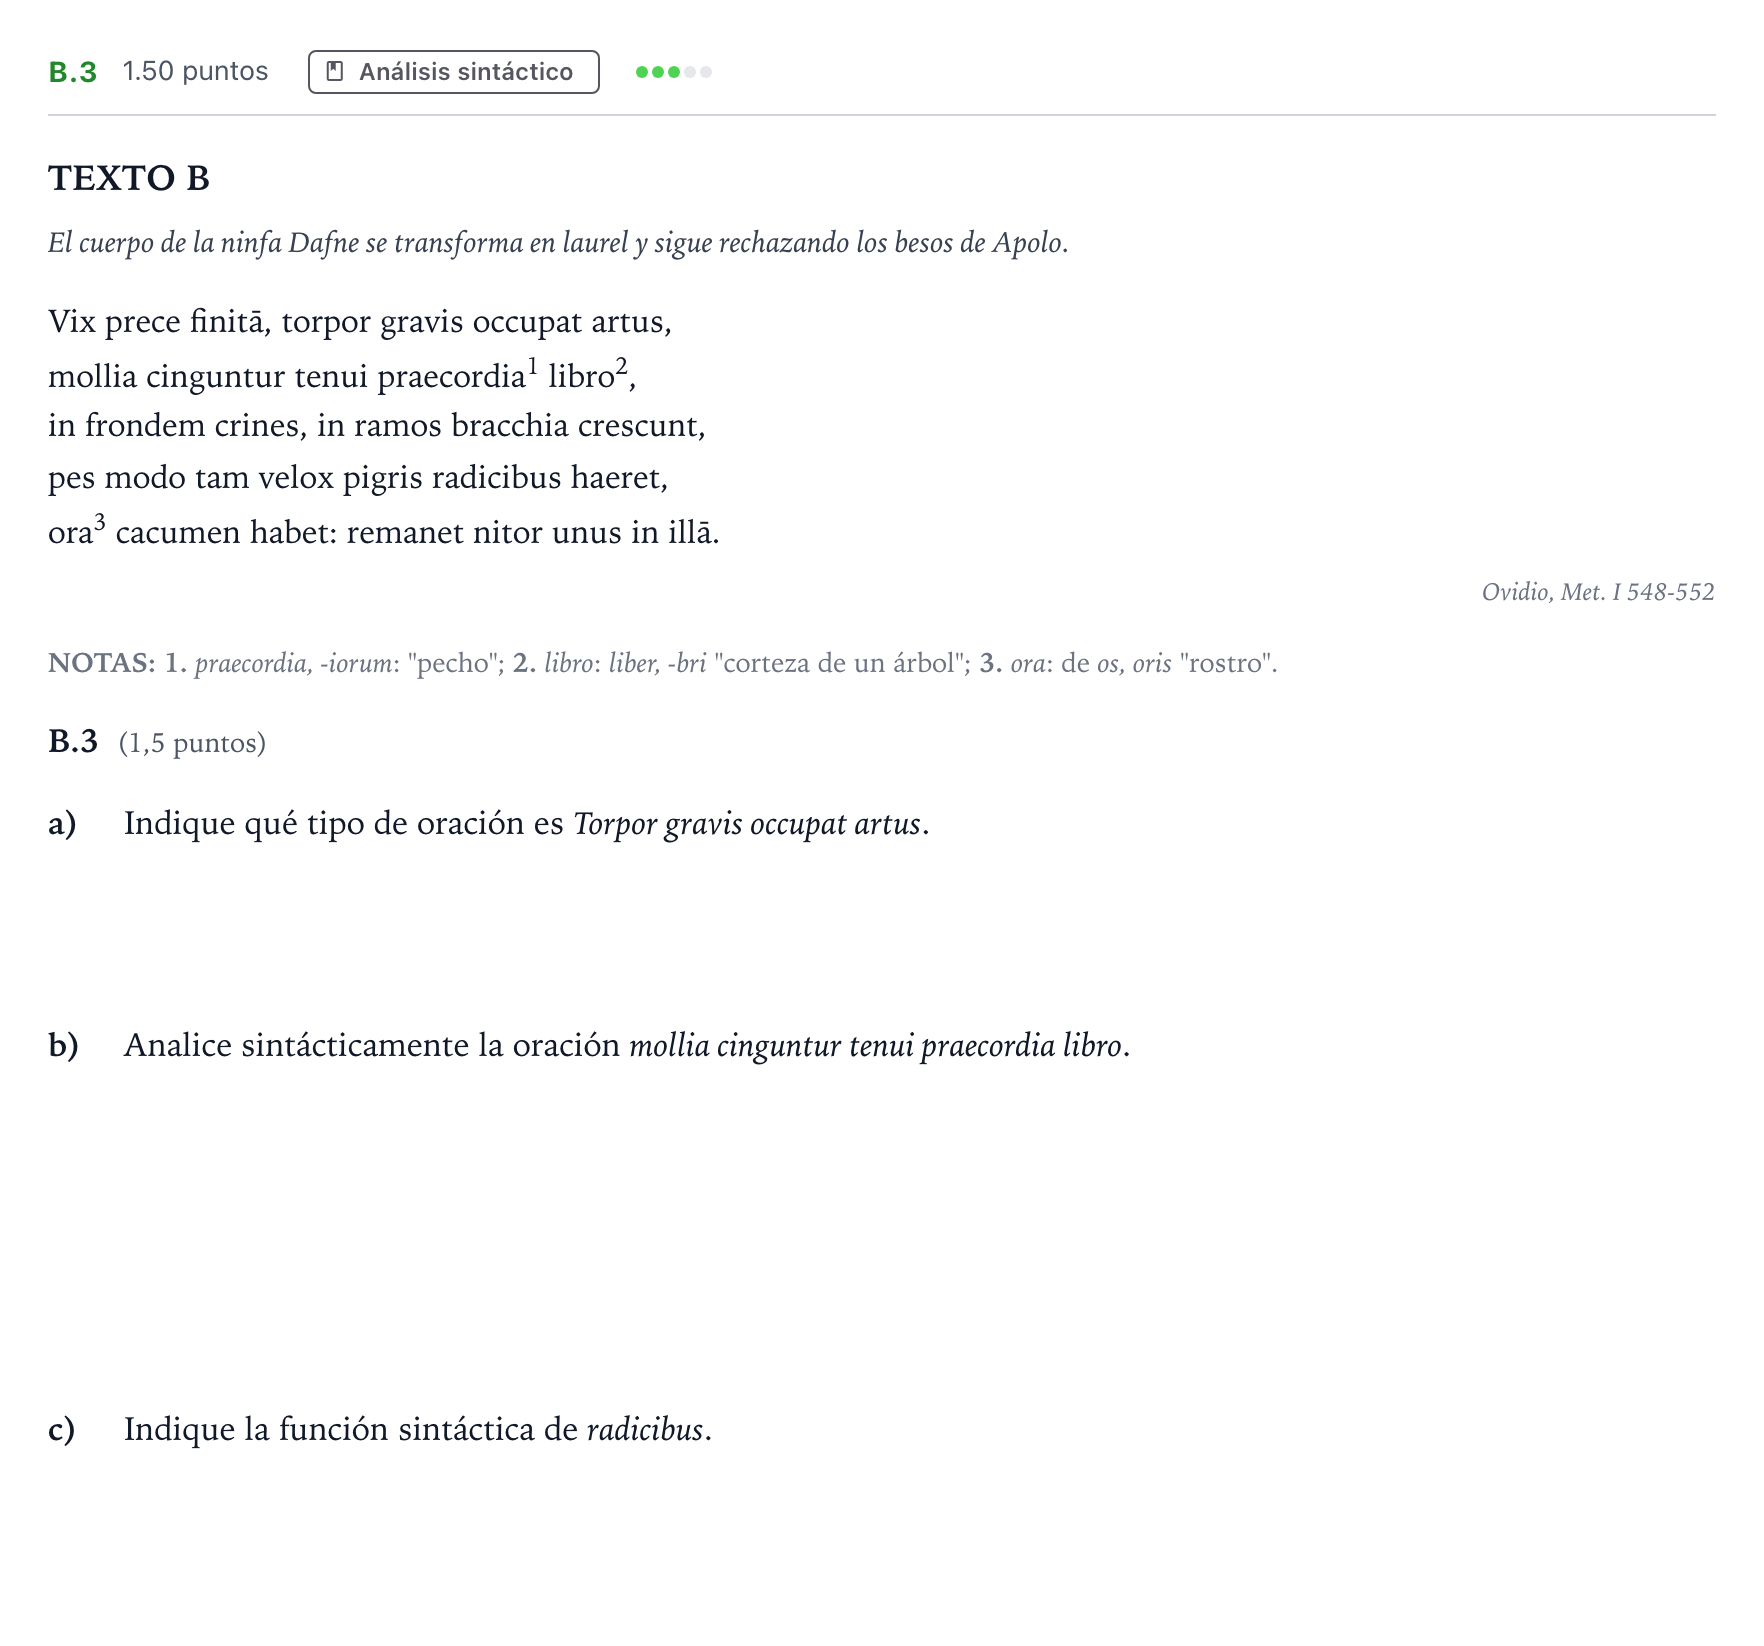Click question c) about radicibus
The width and height of the screenshot is (1764, 1646).
(x=380, y=1430)
